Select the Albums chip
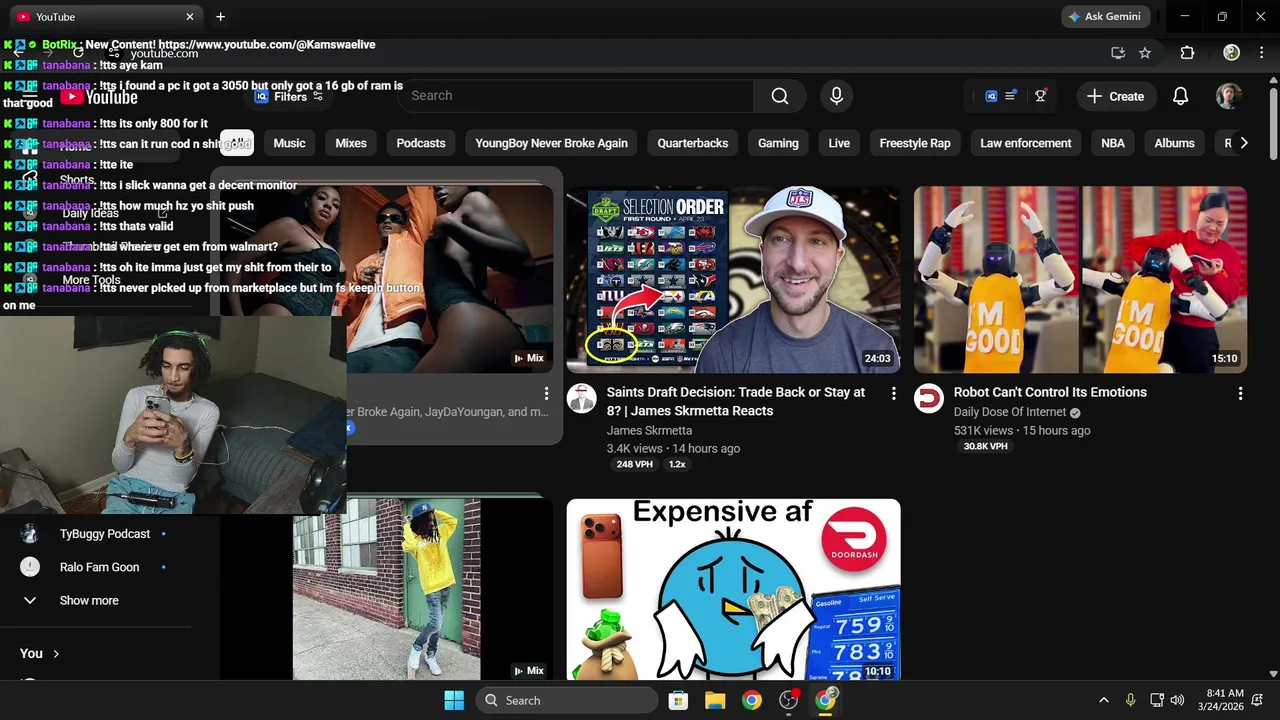Screen dimensions: 1280x720 1174,143
